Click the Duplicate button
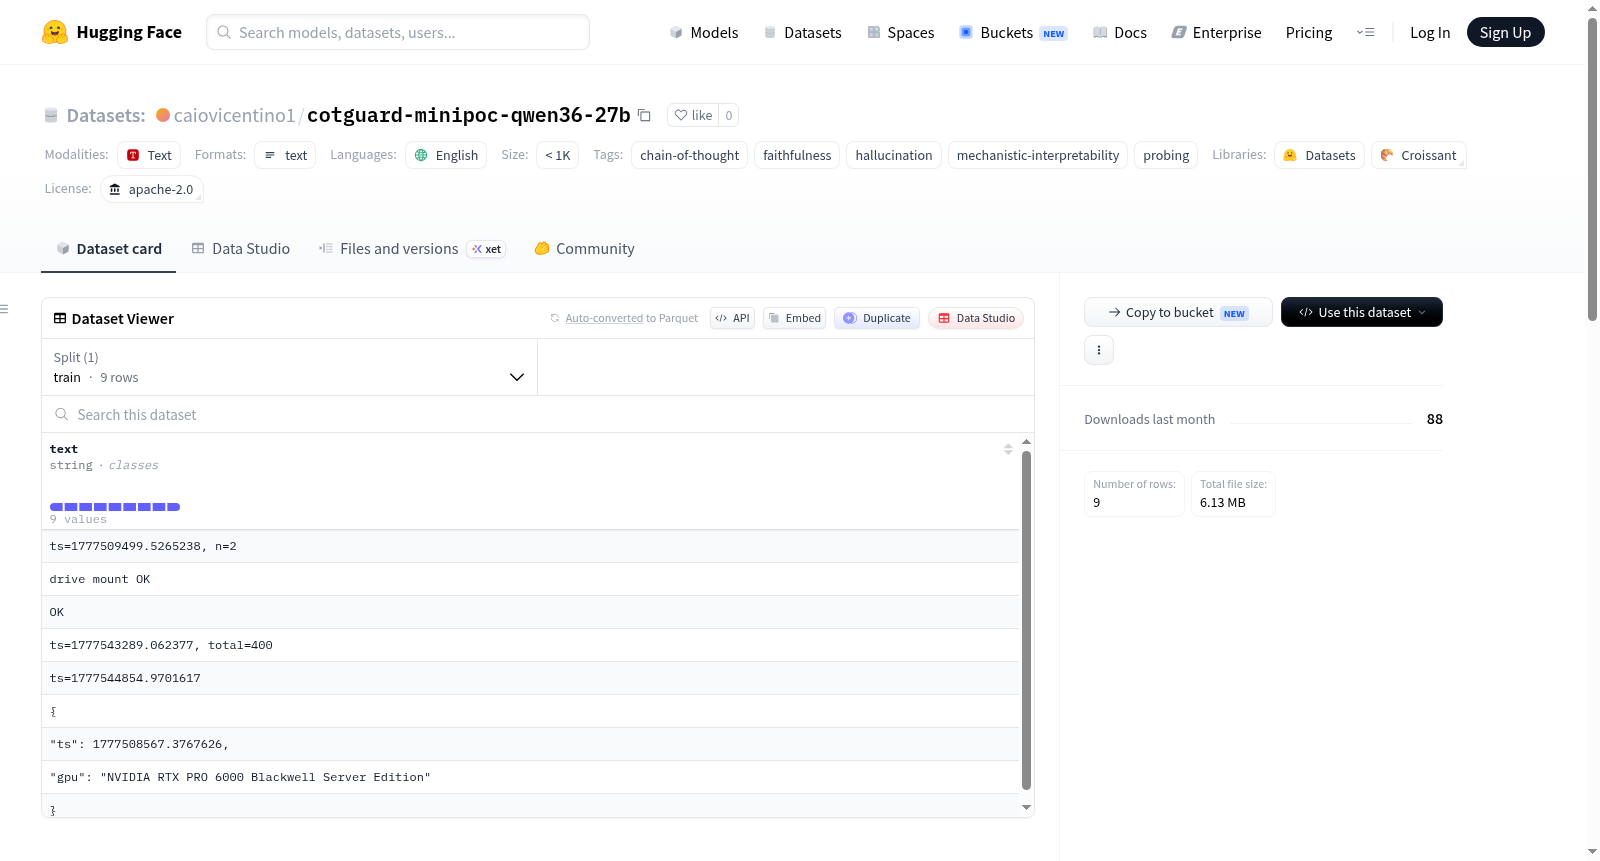 pos(877,318)
